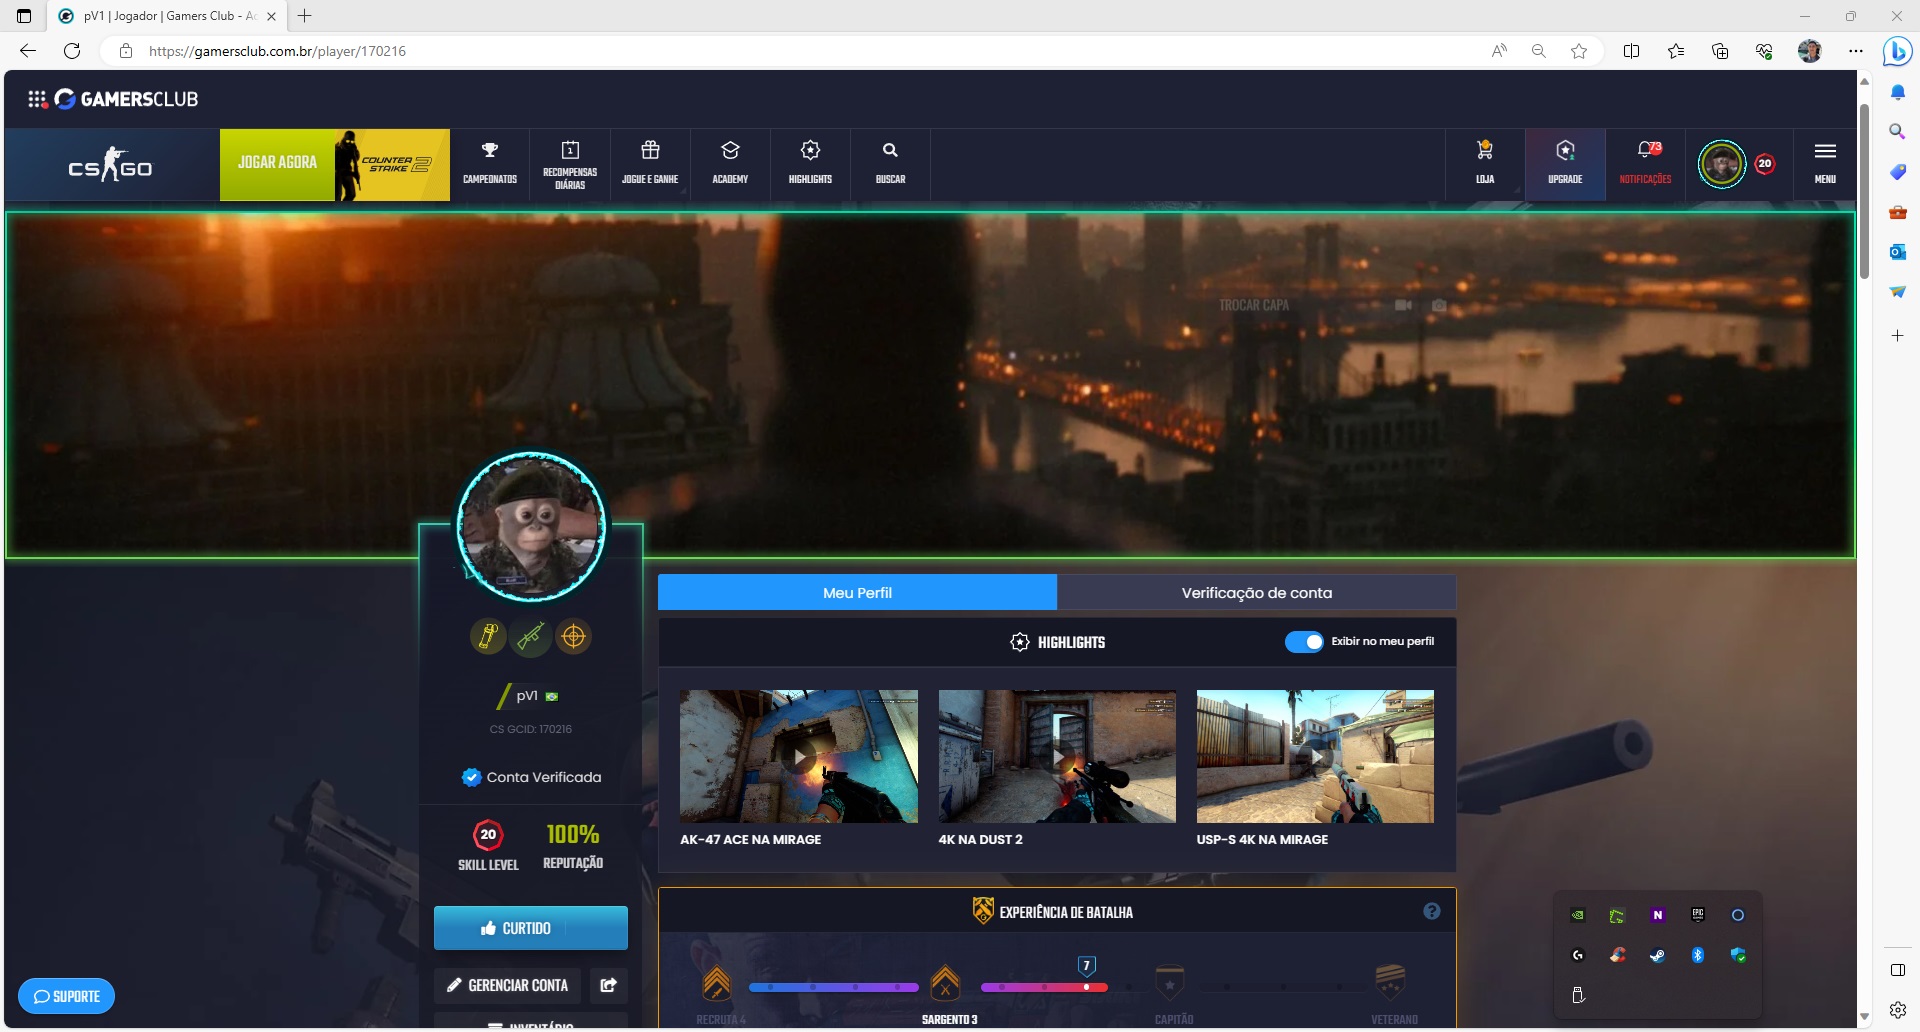Image resolution: width=1920 pixels, height=1032 pixels.
Task: Click the Bluetooth tray icon
Action: pos(1698,955)
